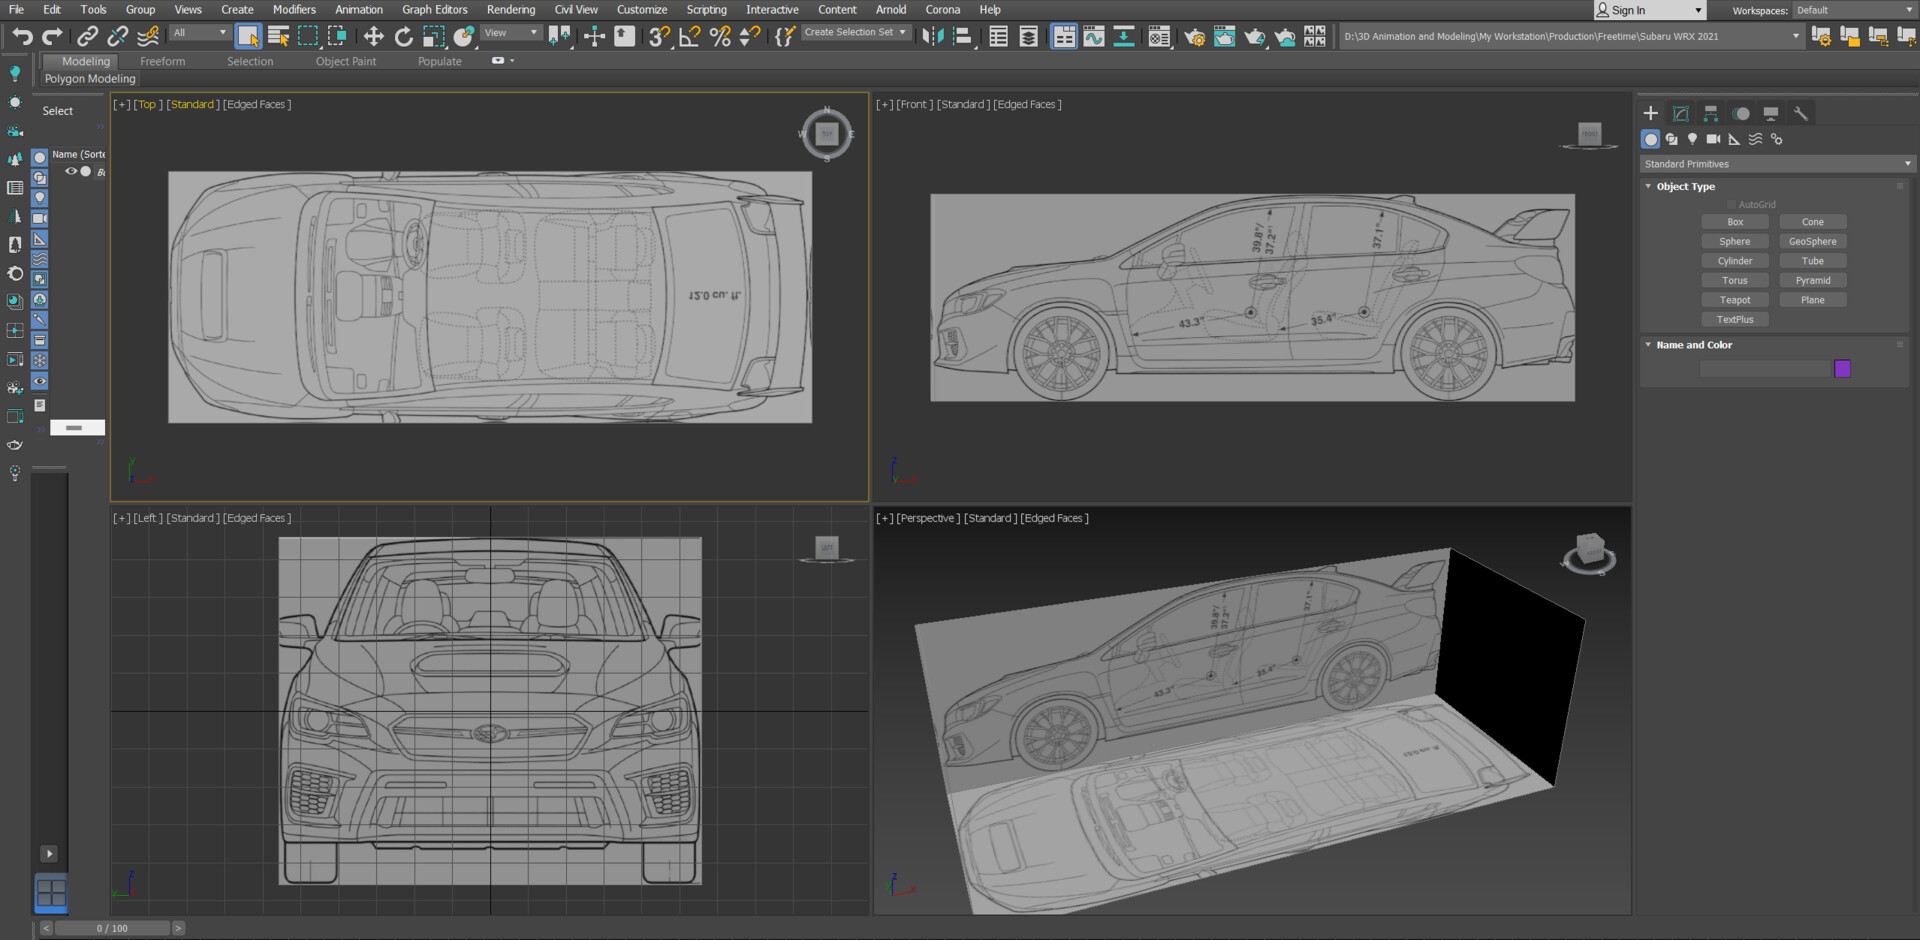Open the selection filter All dropdown

200,32
